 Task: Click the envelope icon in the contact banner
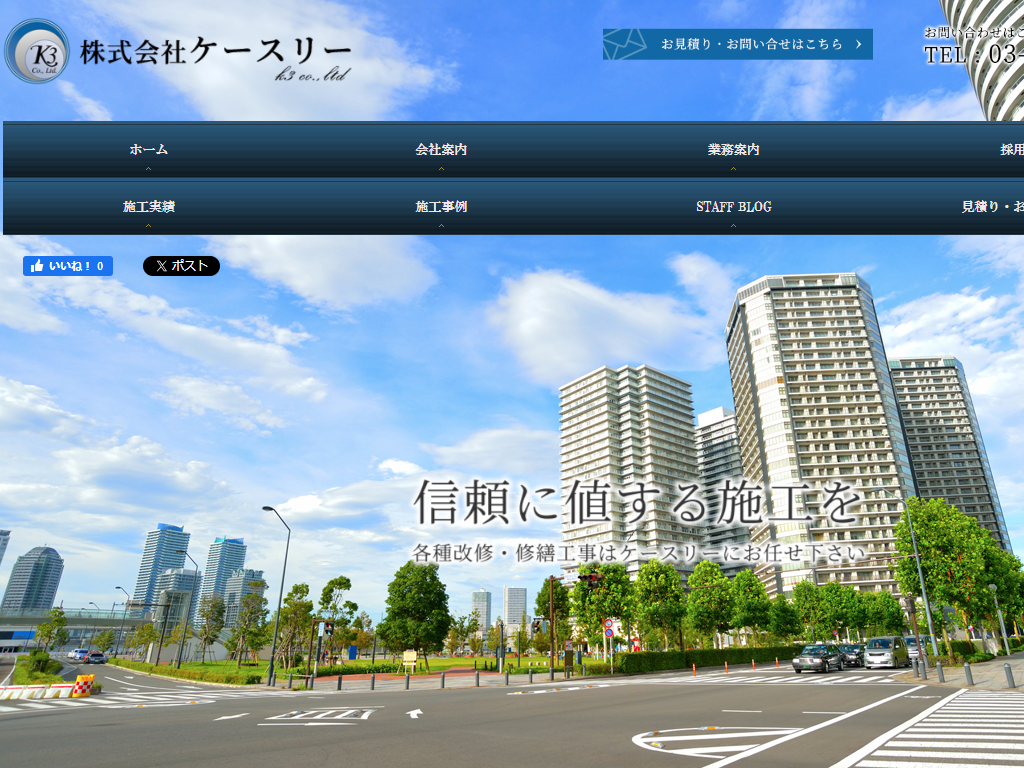pyautogui.click(x=625, y=44)
